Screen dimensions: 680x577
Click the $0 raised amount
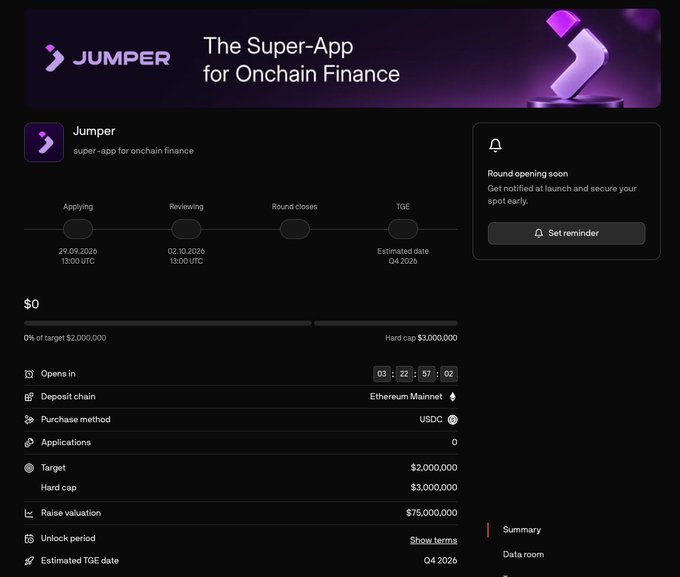[x=31, y=304]
